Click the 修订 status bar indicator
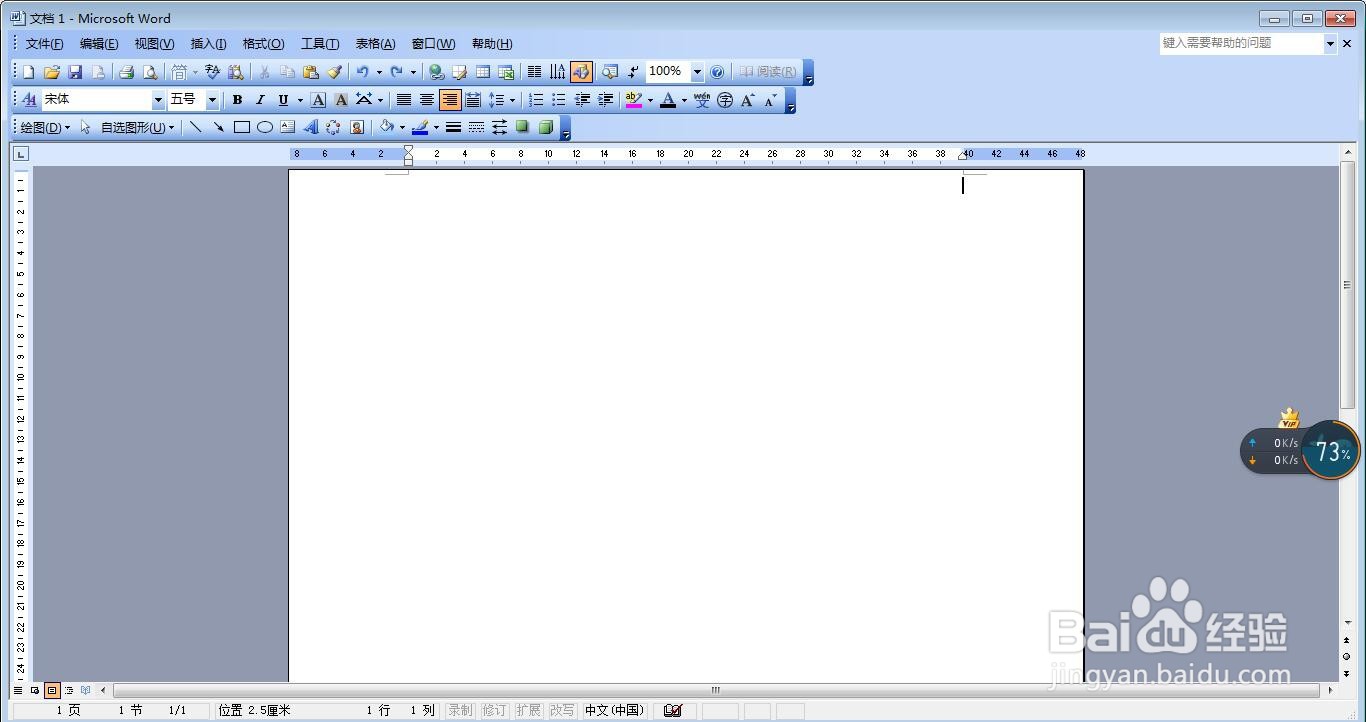Image resolution: width=1366 pixels, height=722 pixels. [x=494, y=710]
